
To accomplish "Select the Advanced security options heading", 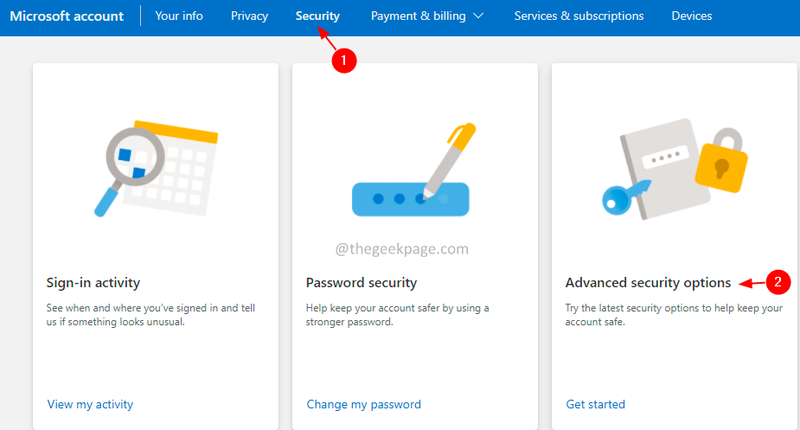I will coord(648,283).
